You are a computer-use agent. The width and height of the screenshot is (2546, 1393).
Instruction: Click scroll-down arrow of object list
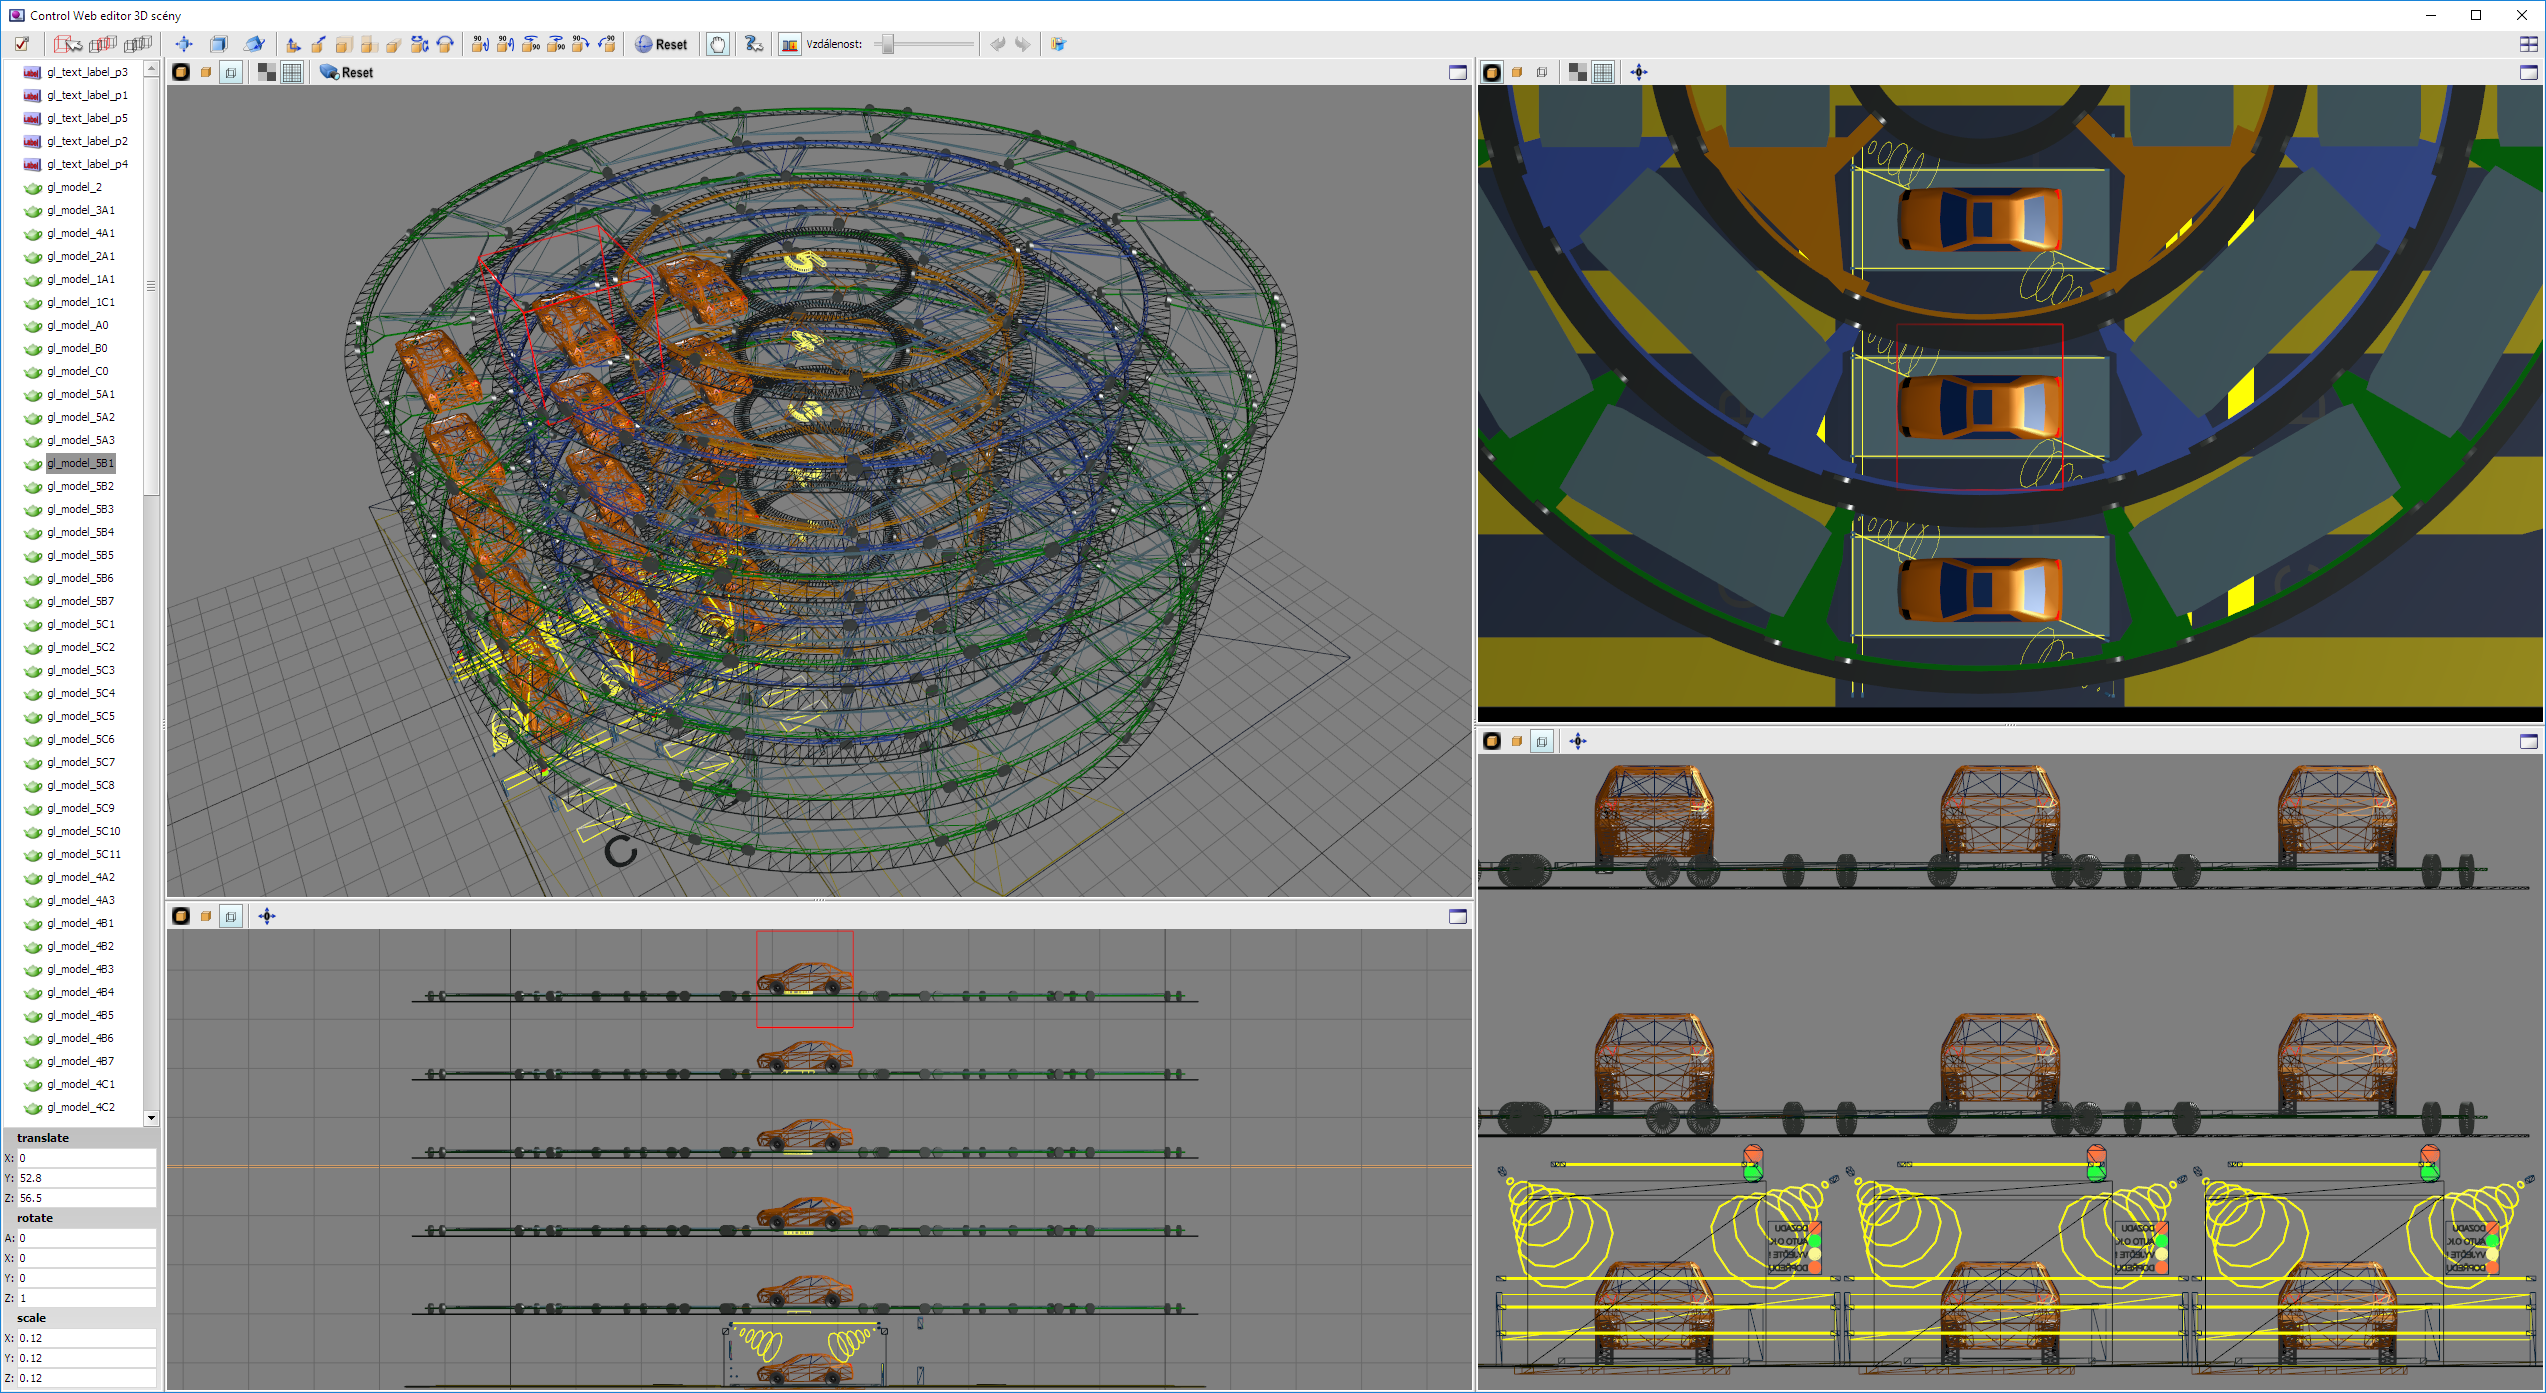click(x=151, y=1118)
